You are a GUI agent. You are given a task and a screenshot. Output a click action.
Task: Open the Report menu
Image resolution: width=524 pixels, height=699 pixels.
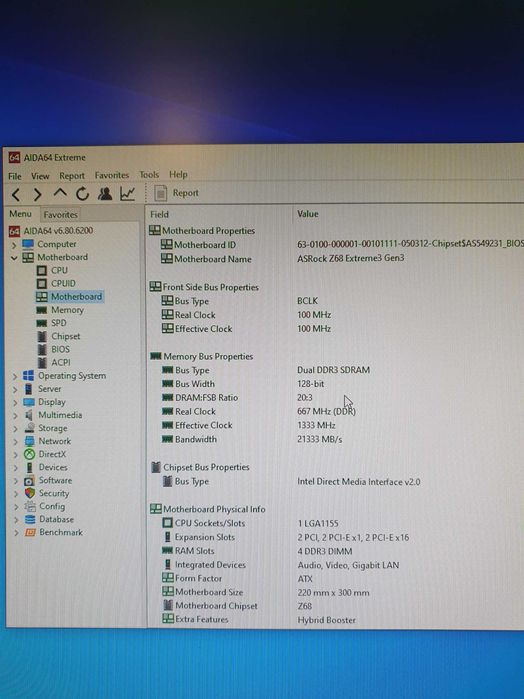coord(72,176)
